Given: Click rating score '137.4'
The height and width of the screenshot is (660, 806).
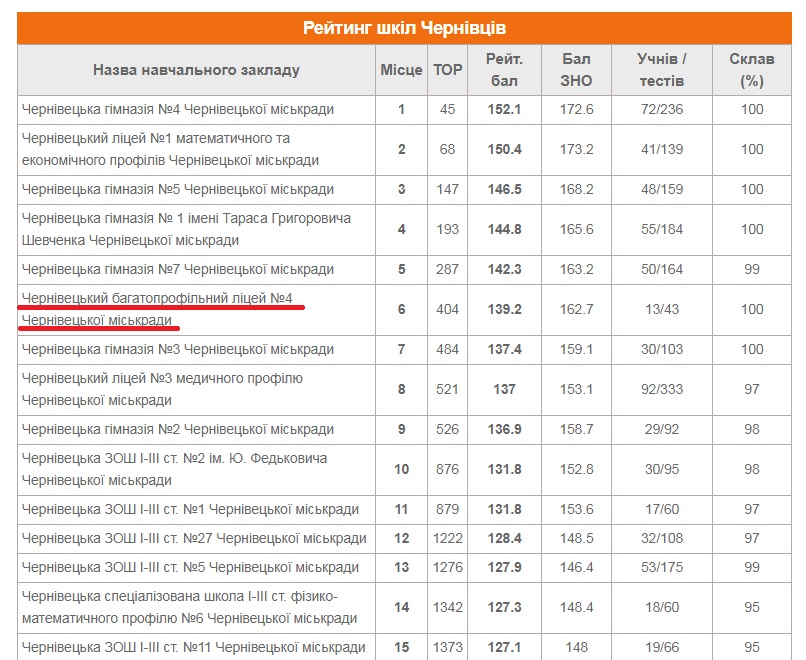Looking at the screenshot, I should pos(504,350).
